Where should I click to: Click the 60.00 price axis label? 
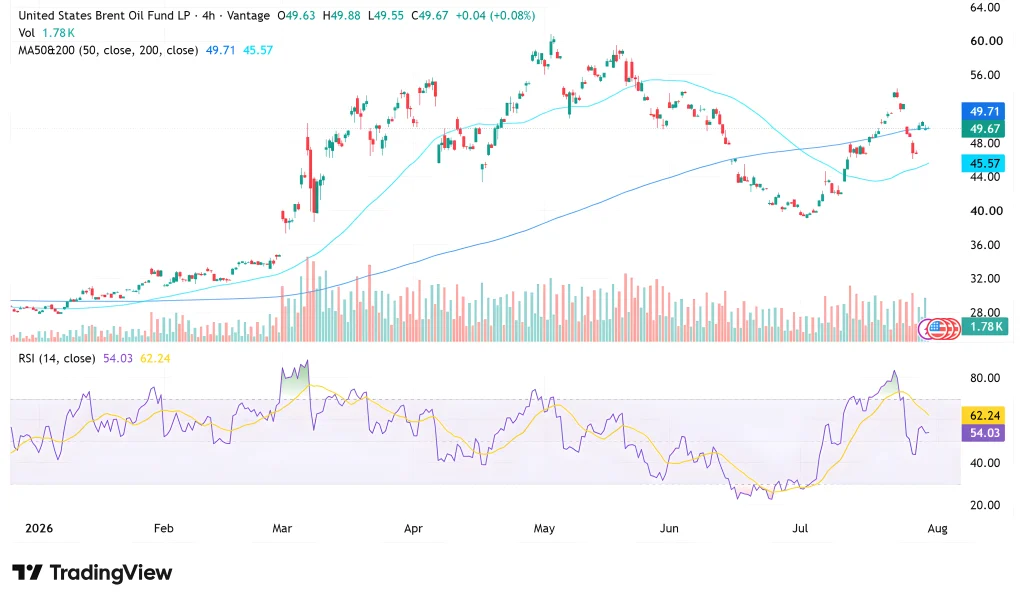(x=986, y=41)
